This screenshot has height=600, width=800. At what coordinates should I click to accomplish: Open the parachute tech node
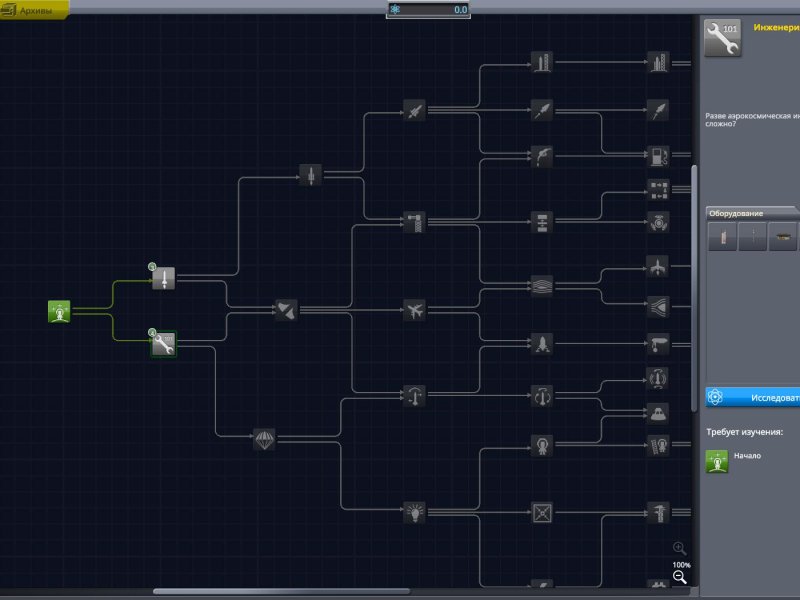tap(264, 438)
